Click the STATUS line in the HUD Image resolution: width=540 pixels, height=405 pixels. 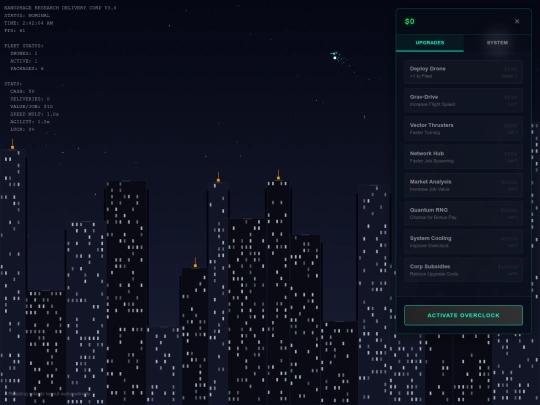pos(27,15)
